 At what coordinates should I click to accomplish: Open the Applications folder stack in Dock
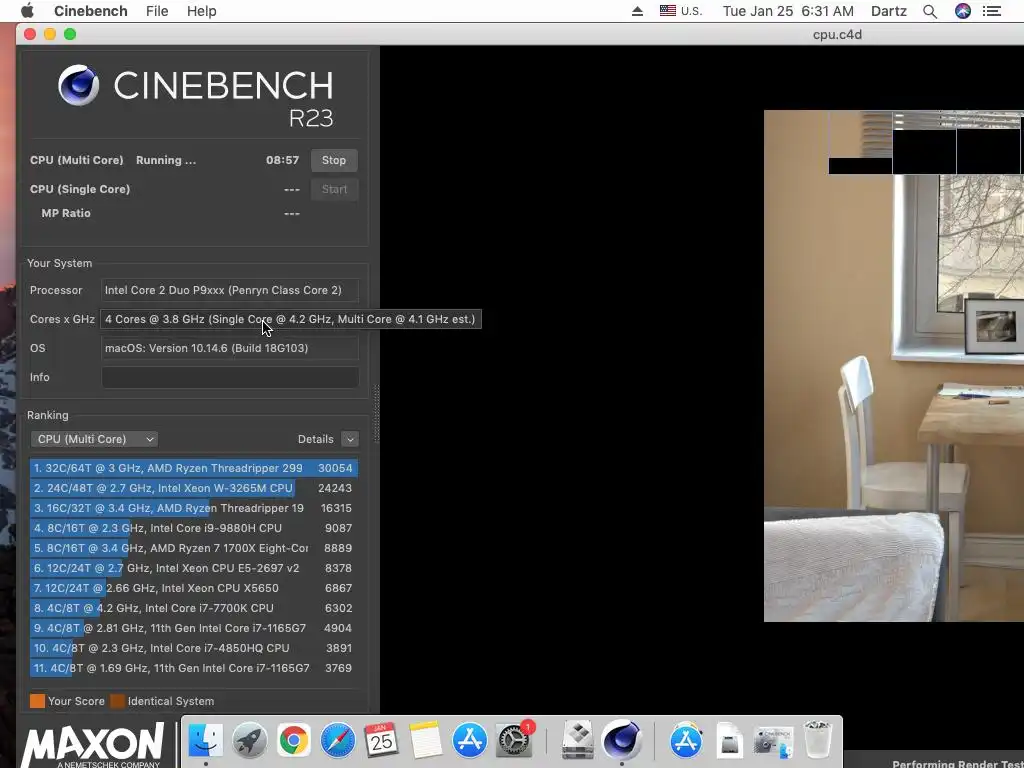(685, 741)
